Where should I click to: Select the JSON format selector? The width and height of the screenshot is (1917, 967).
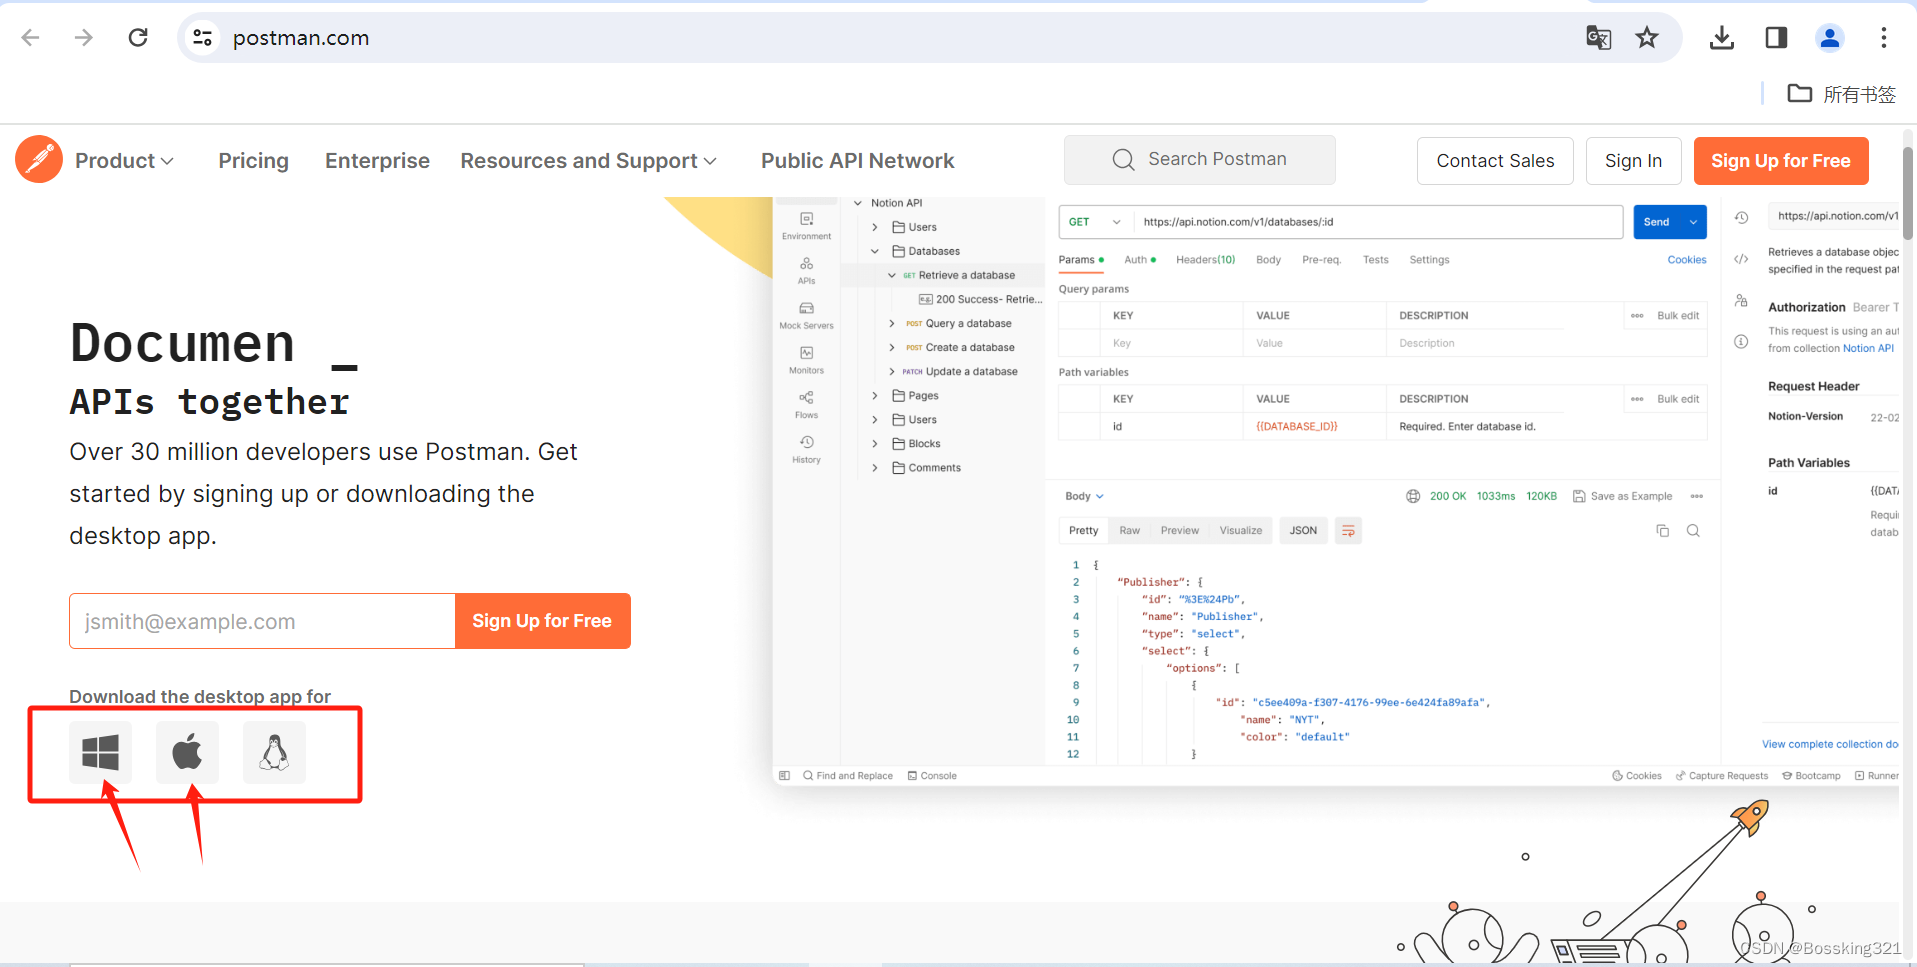point(1303,531)
